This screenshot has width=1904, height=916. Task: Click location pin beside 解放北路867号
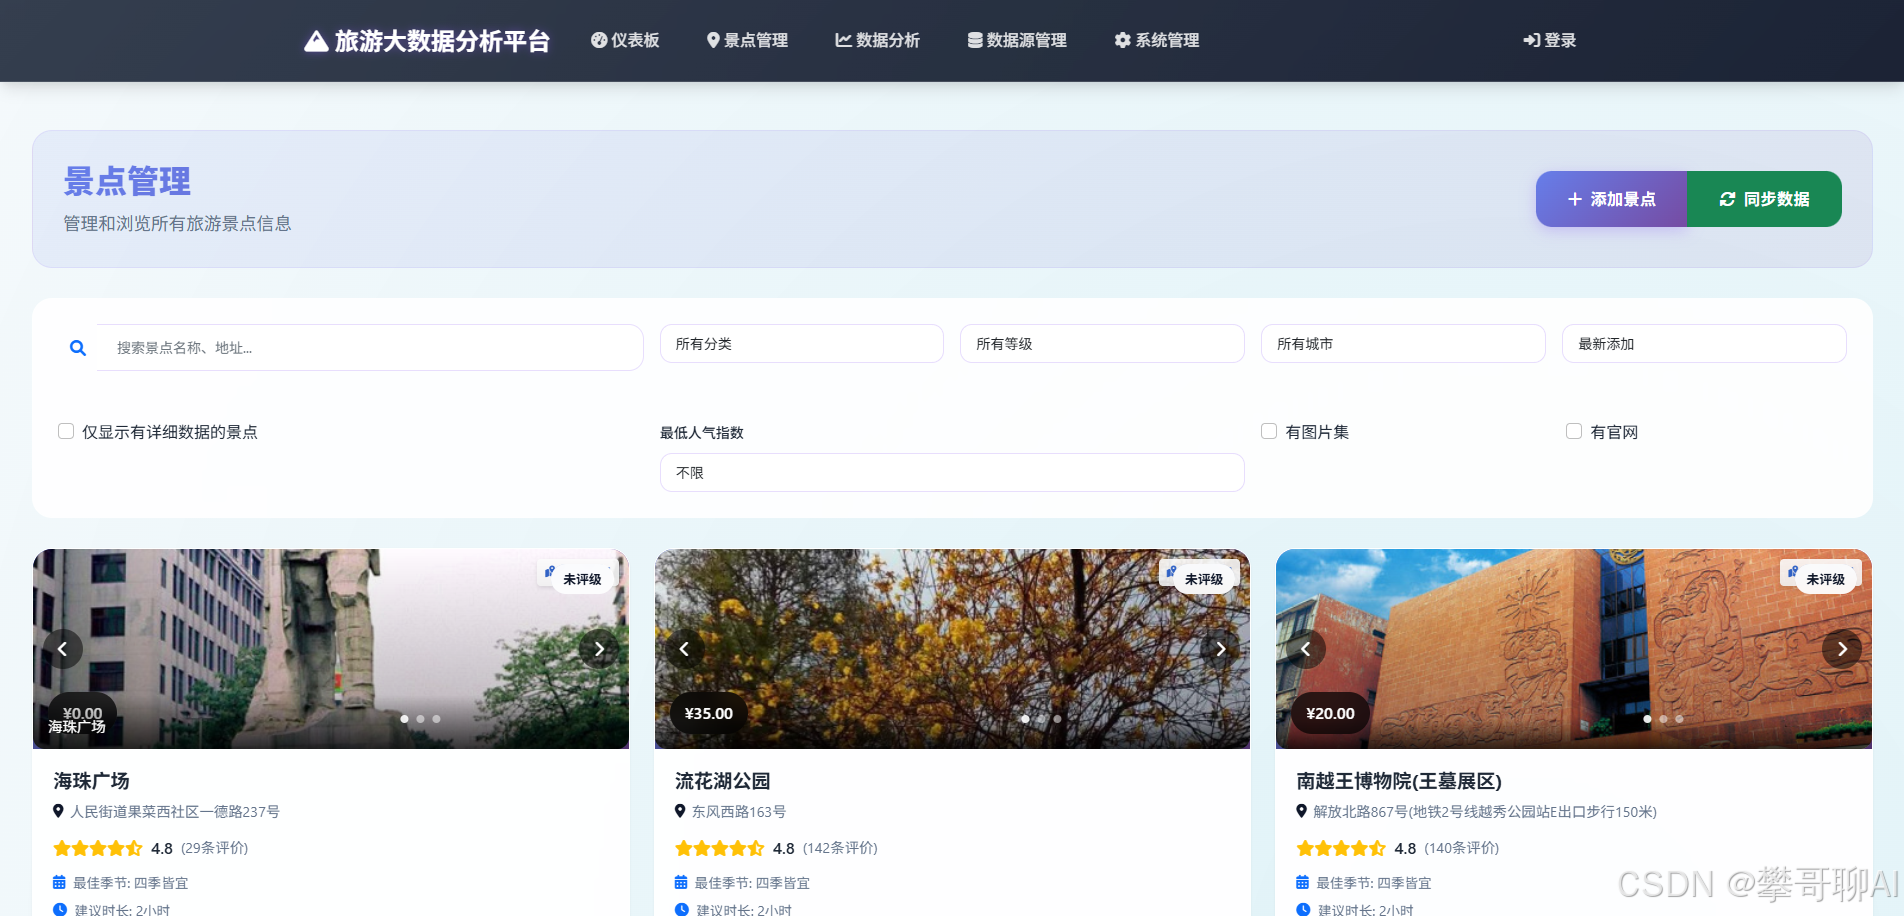tap(1301, 811)
